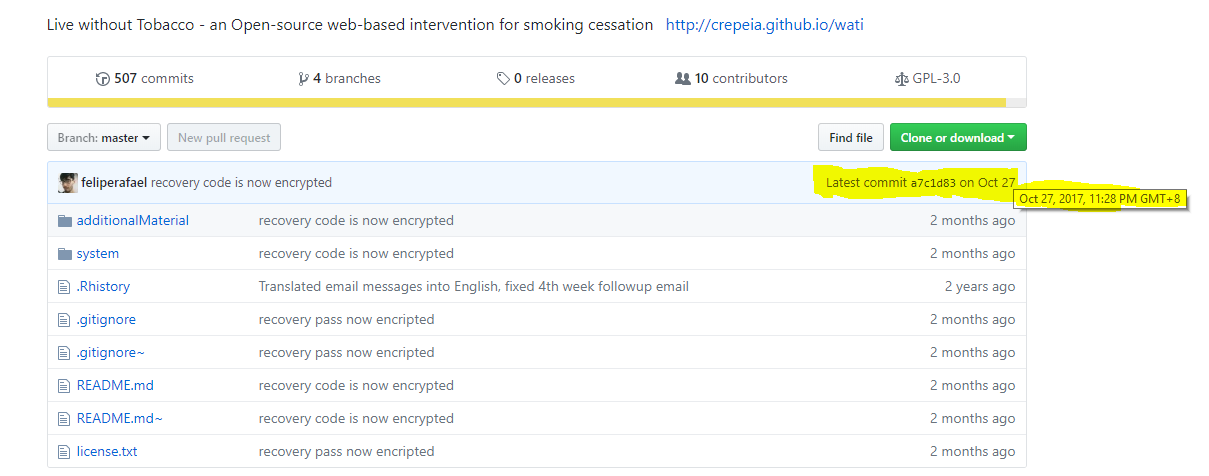View the 507 commits list

pos(153,78)
